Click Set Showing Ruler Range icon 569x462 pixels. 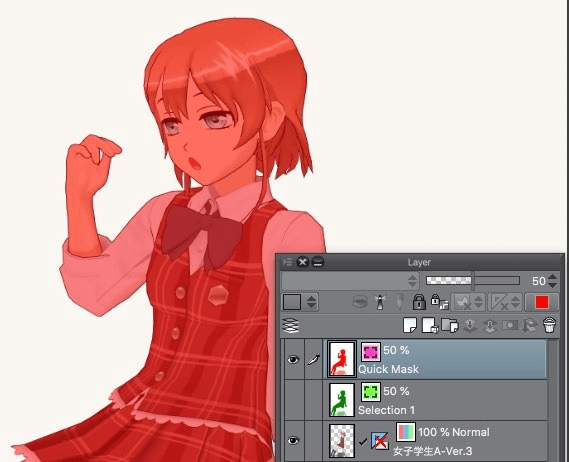[x=499, y=302]
